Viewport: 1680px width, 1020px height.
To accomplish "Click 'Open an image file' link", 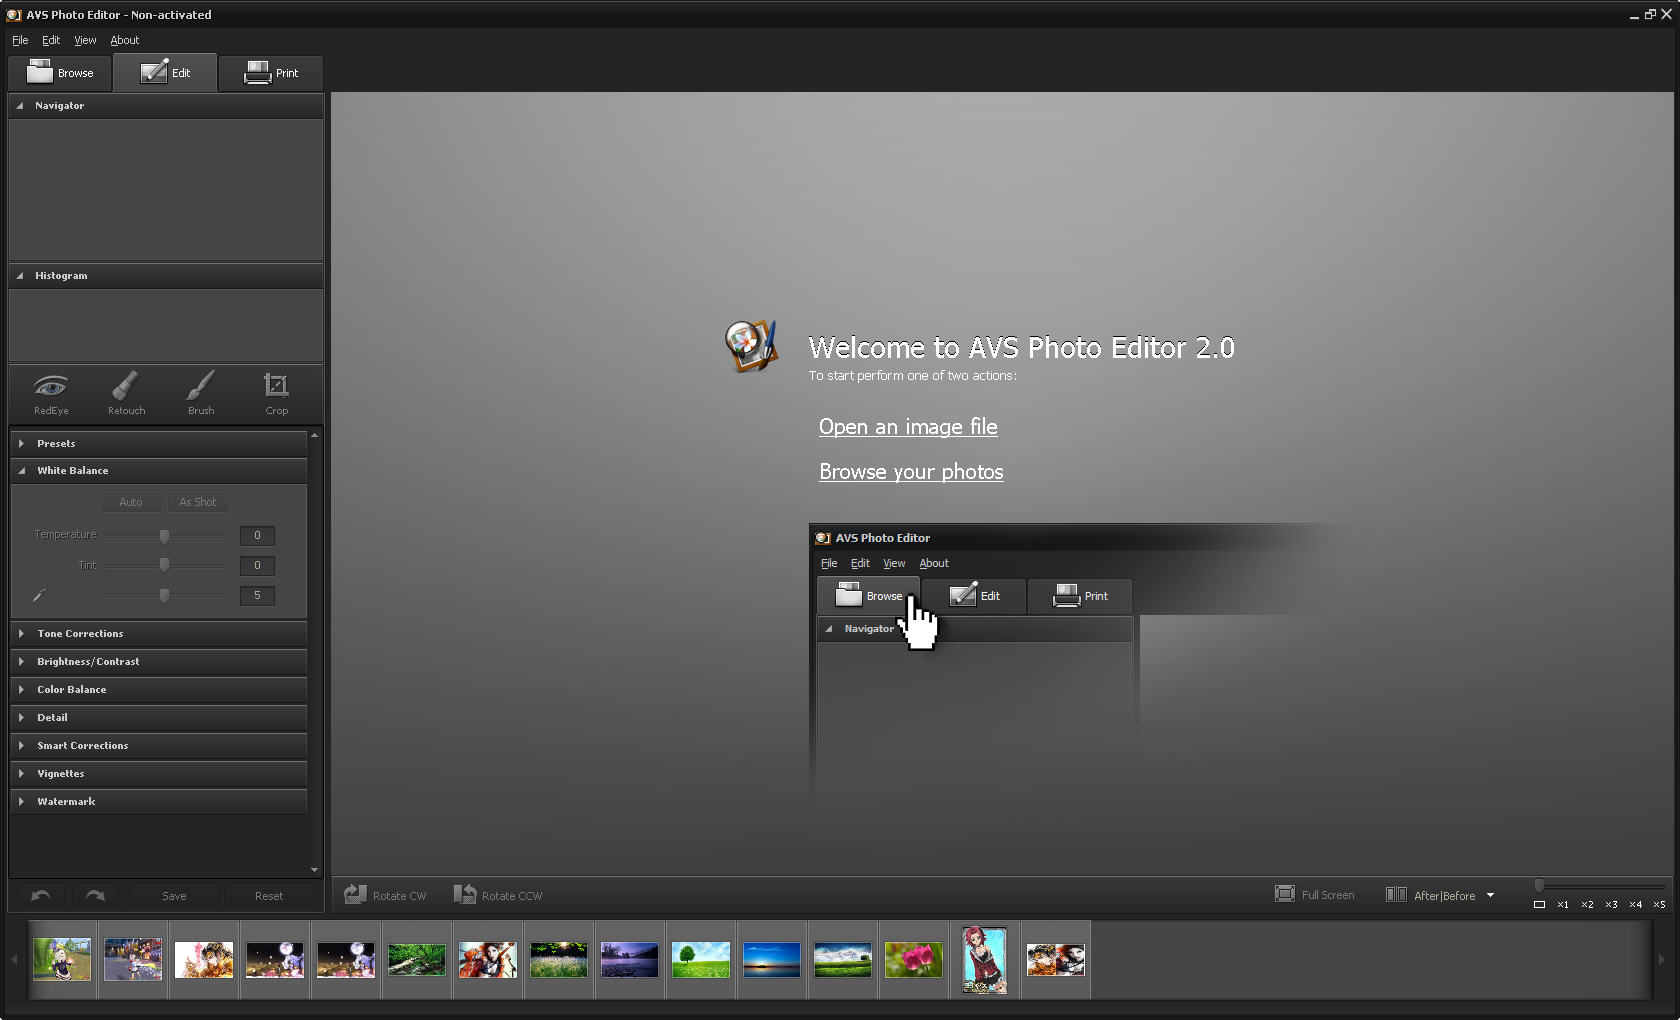I will (908, 427).
